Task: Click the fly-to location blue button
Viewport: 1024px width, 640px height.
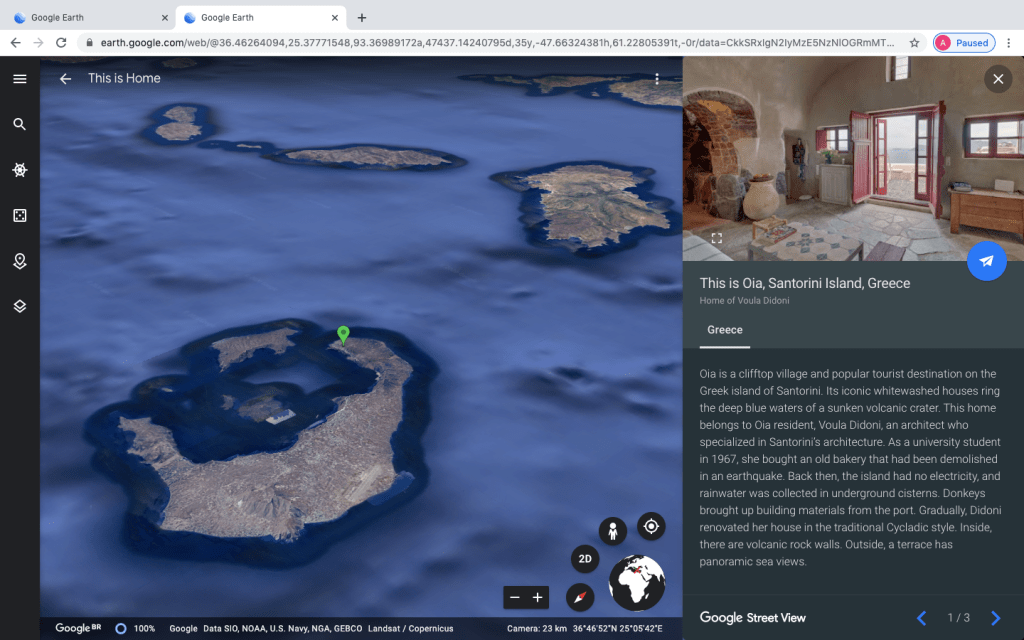Action: pyautogui.click(x=986, y=261)
